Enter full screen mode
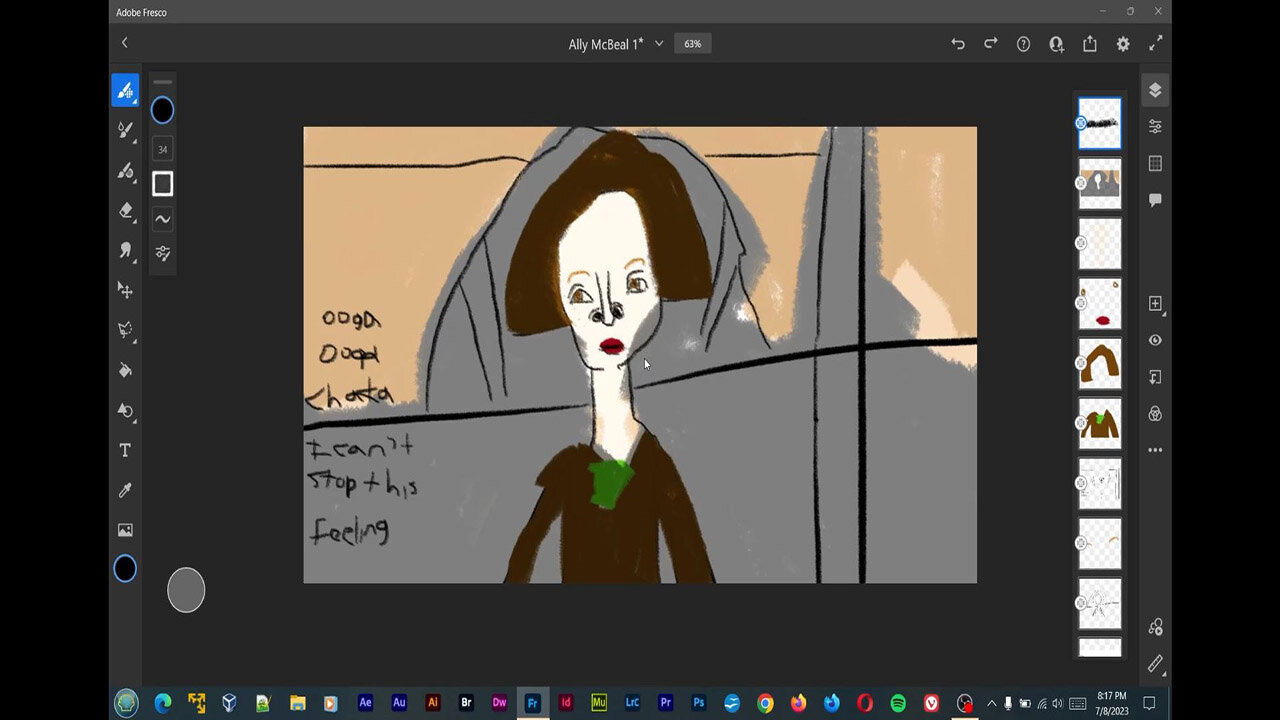The image size is (1280, 720). tap(1156, 44)
